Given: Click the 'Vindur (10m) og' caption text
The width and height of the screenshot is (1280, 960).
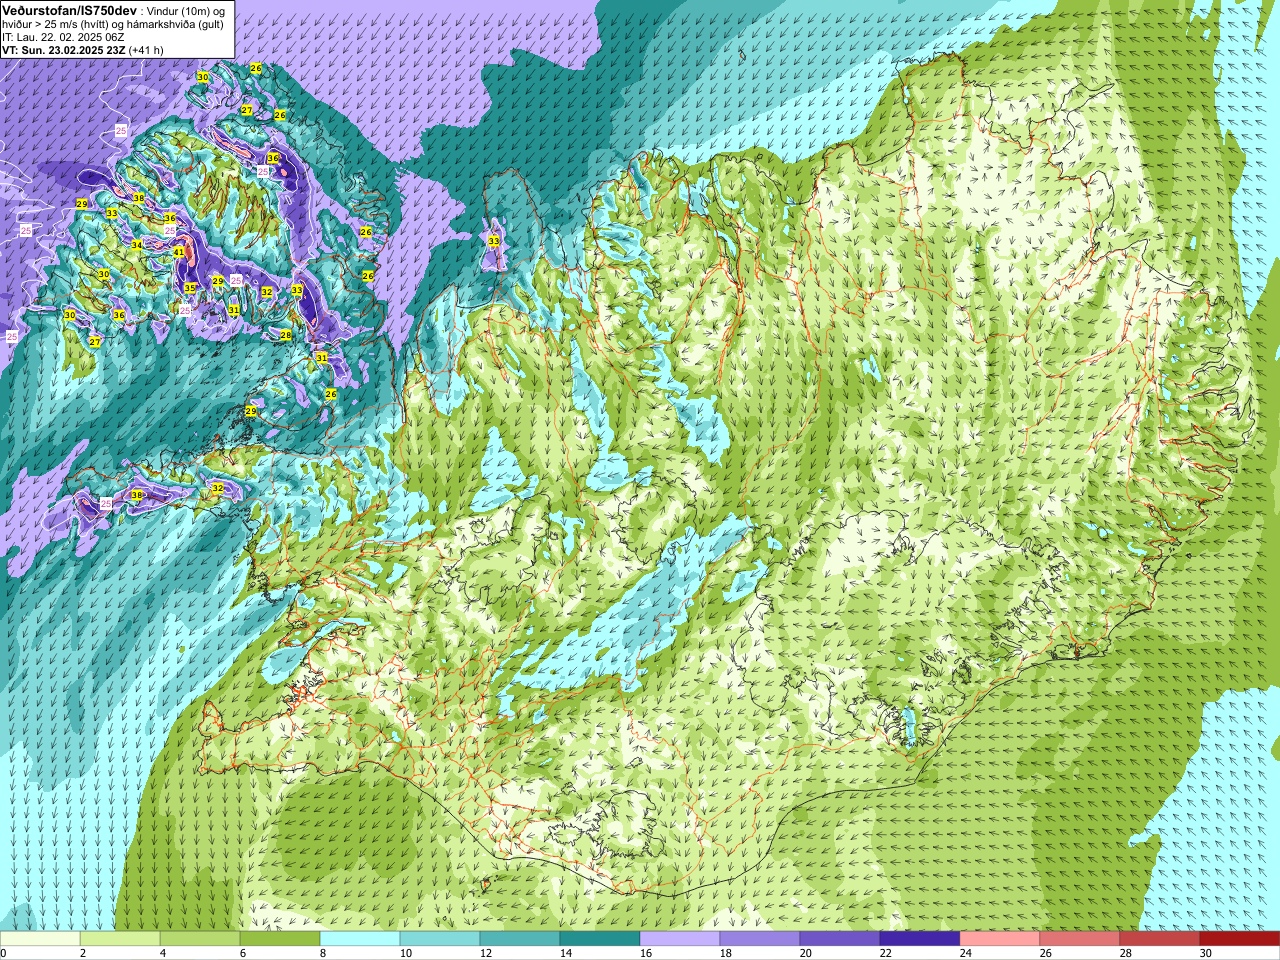Looking at the screenshot, I should pyautogui.click(x=185, y=12).
